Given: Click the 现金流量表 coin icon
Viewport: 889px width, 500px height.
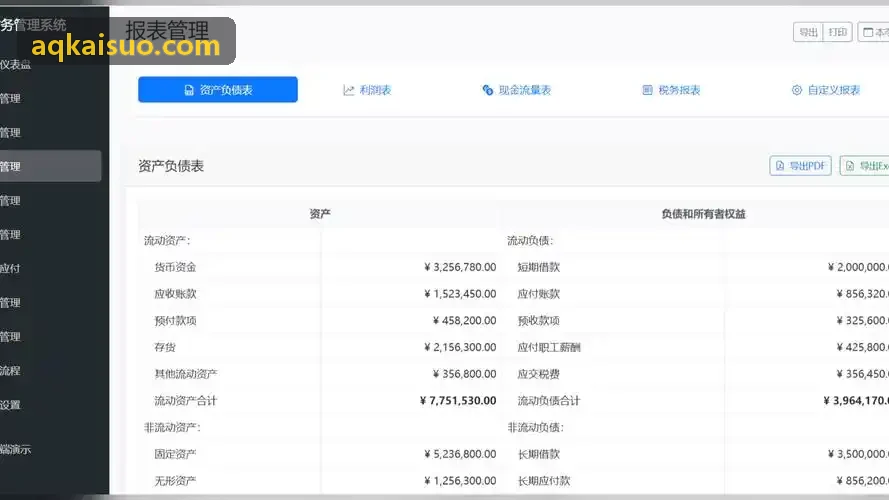Looking at the screenshot, I should (488, 90).
